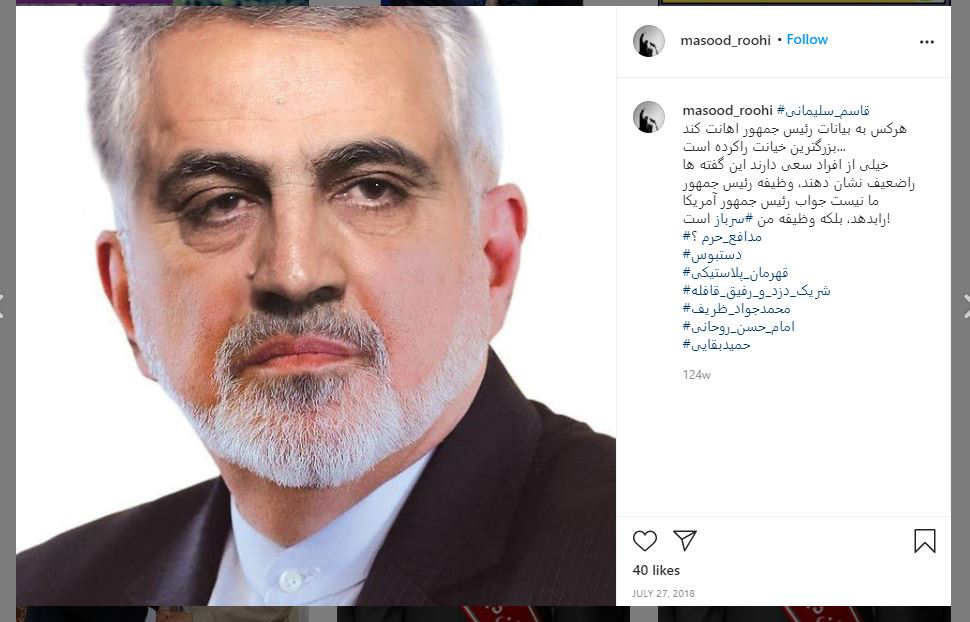Like the post with heart icon
The width and height of the screenshot is (970, 622).
[x=645, y=541]
